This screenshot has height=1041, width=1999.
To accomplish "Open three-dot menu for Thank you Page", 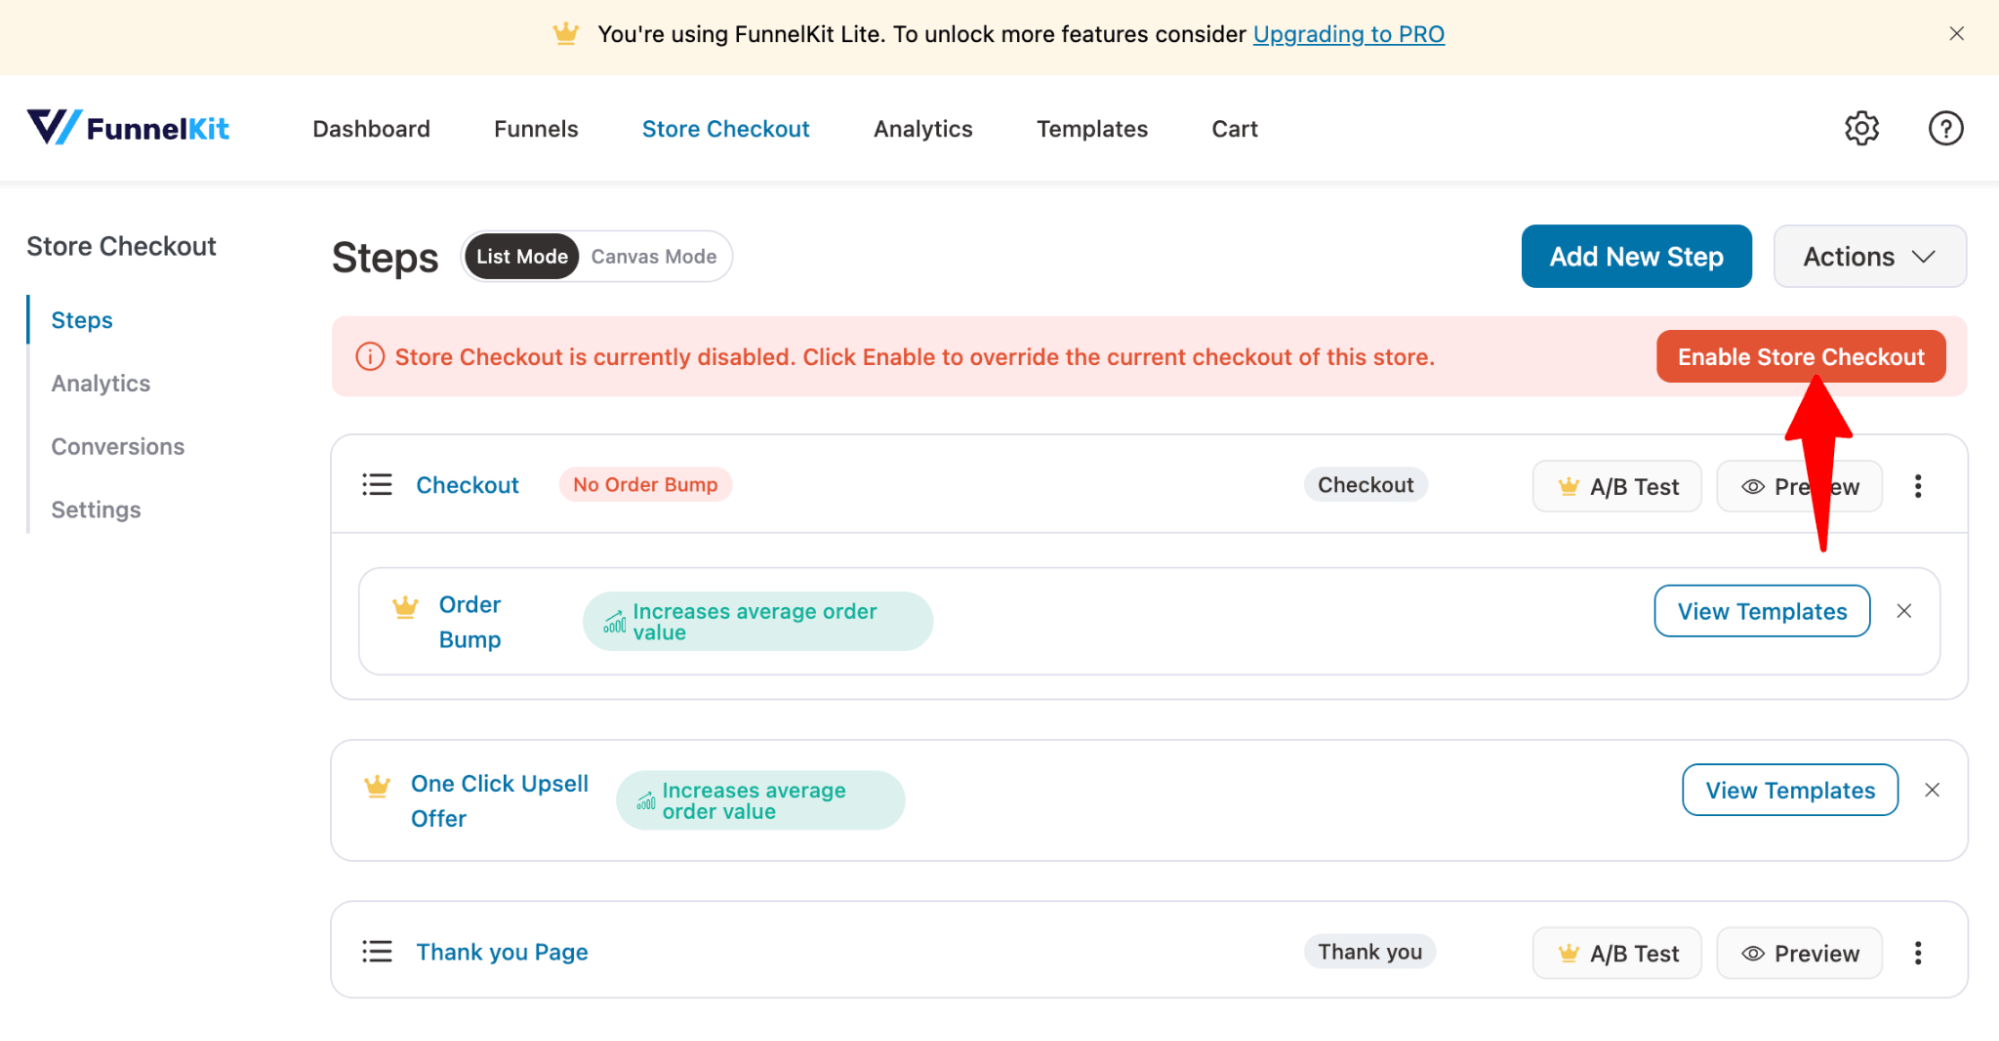I will pyautogui.click(x=1917, y=953).
